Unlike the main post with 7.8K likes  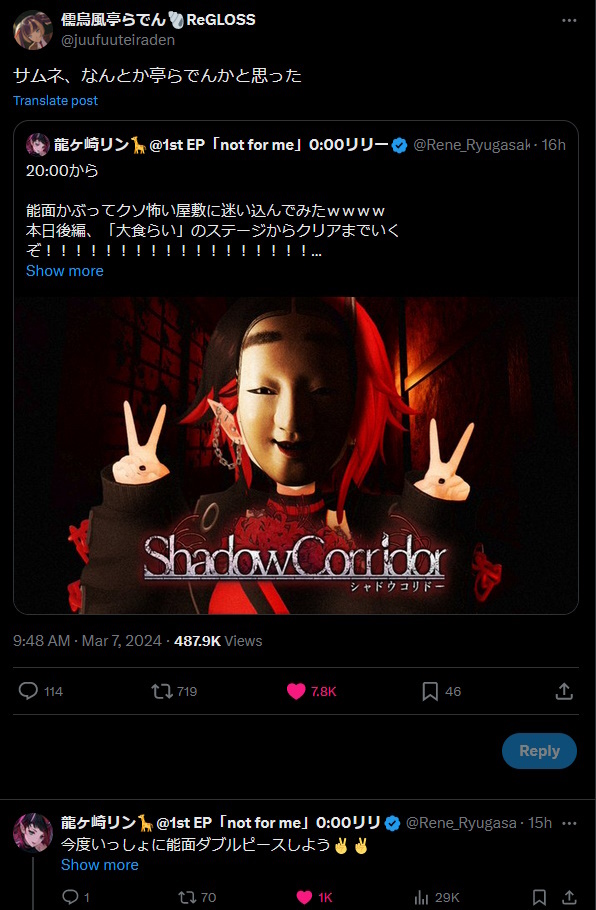point(296,691)
